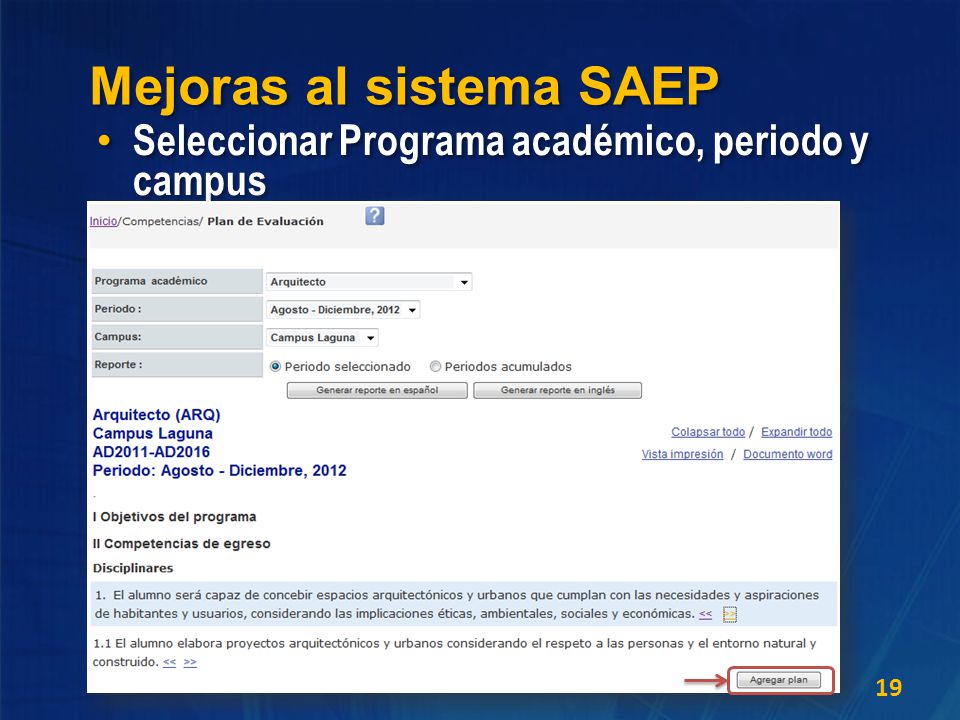Click the >> link after item 1.1

click(190, 662)
